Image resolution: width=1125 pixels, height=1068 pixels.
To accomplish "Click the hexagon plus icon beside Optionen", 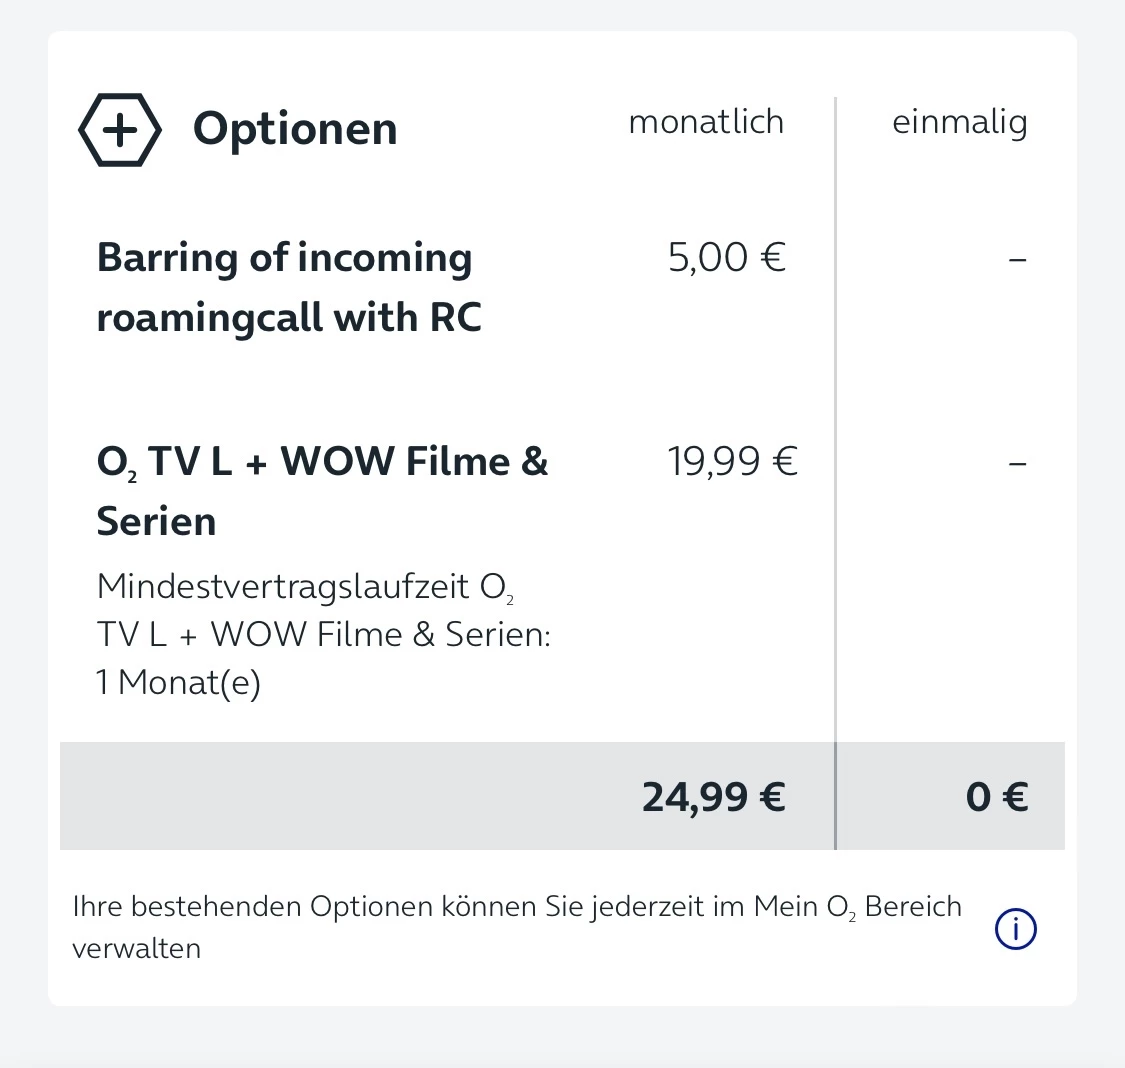I will pos(119,130).
